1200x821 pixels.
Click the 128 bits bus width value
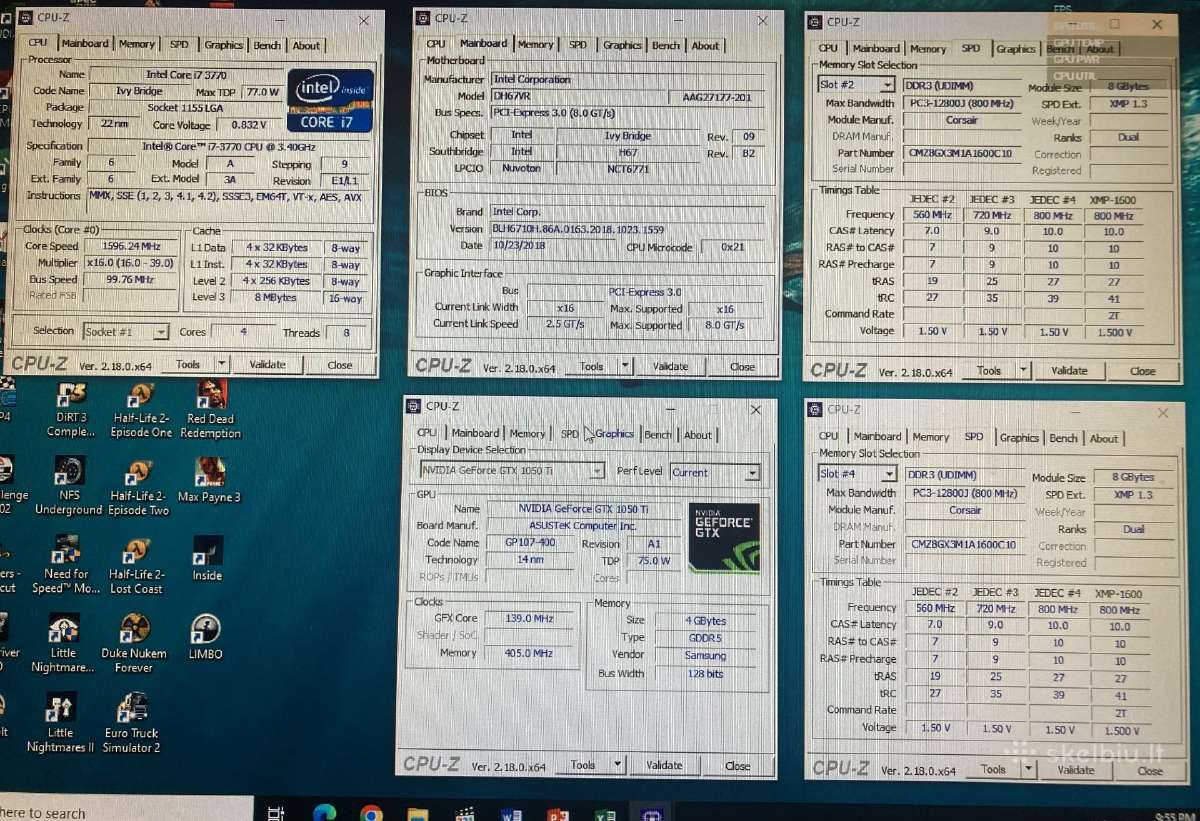pos(704,674)
